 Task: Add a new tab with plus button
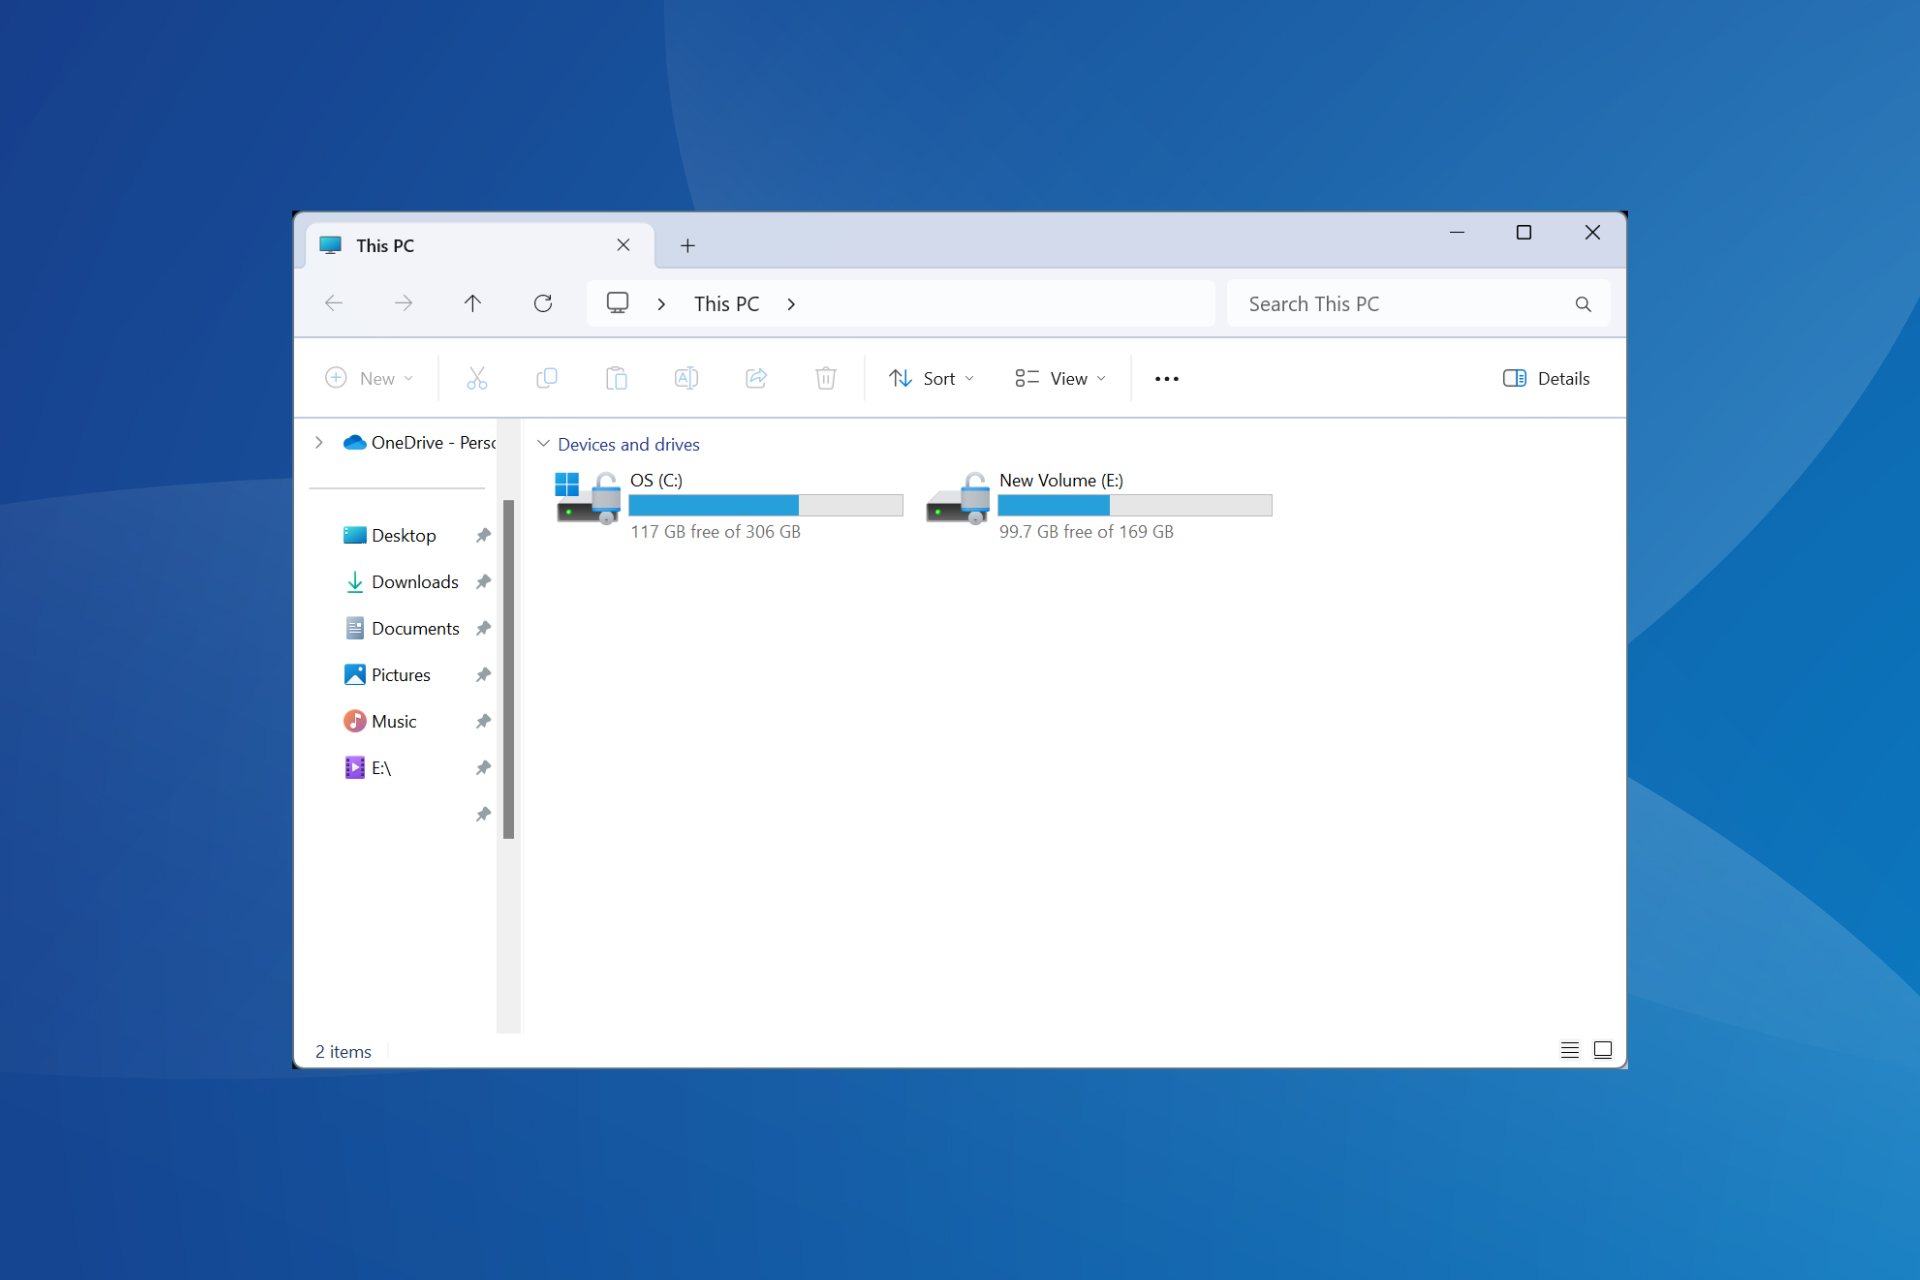click(x=688, y=246)
